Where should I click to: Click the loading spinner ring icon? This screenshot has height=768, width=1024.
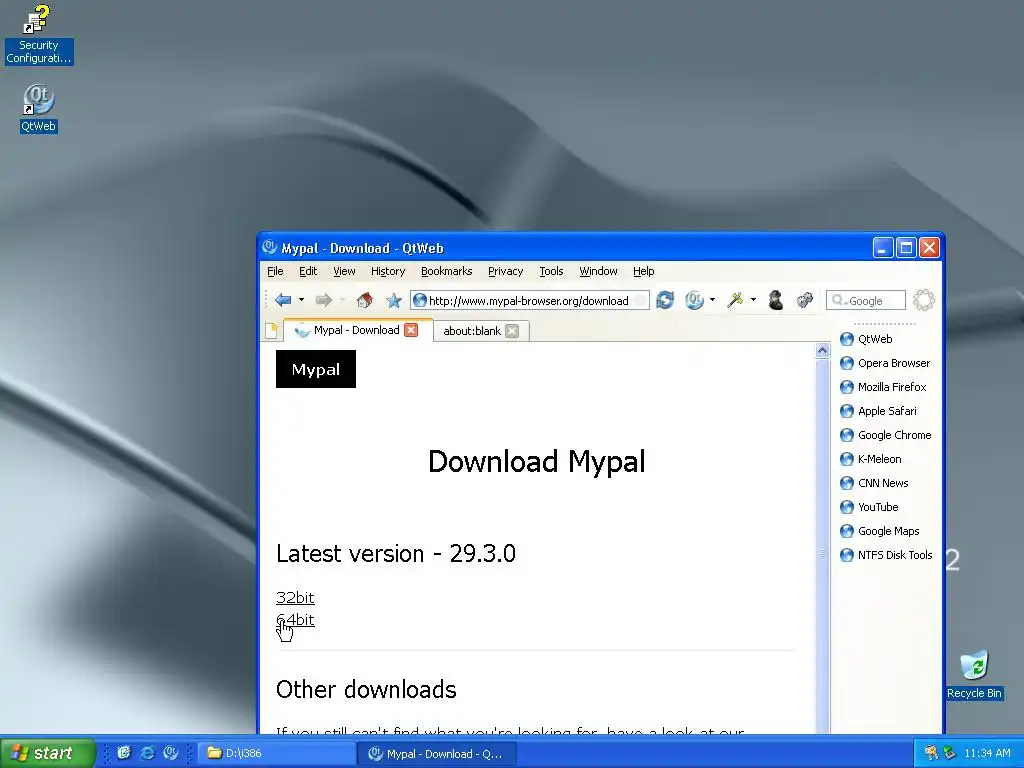(x=924, y=300)
